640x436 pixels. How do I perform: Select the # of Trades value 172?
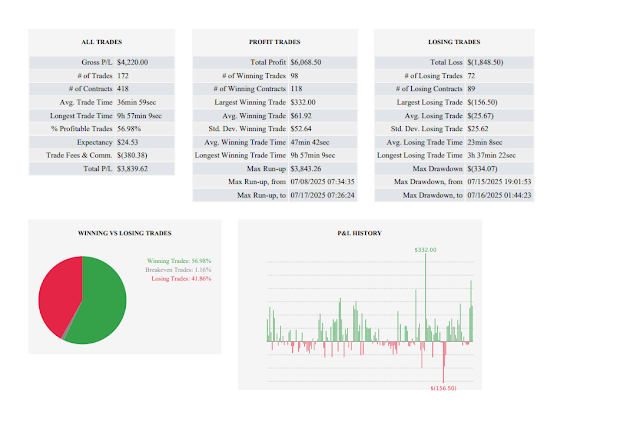pos(122,76)
